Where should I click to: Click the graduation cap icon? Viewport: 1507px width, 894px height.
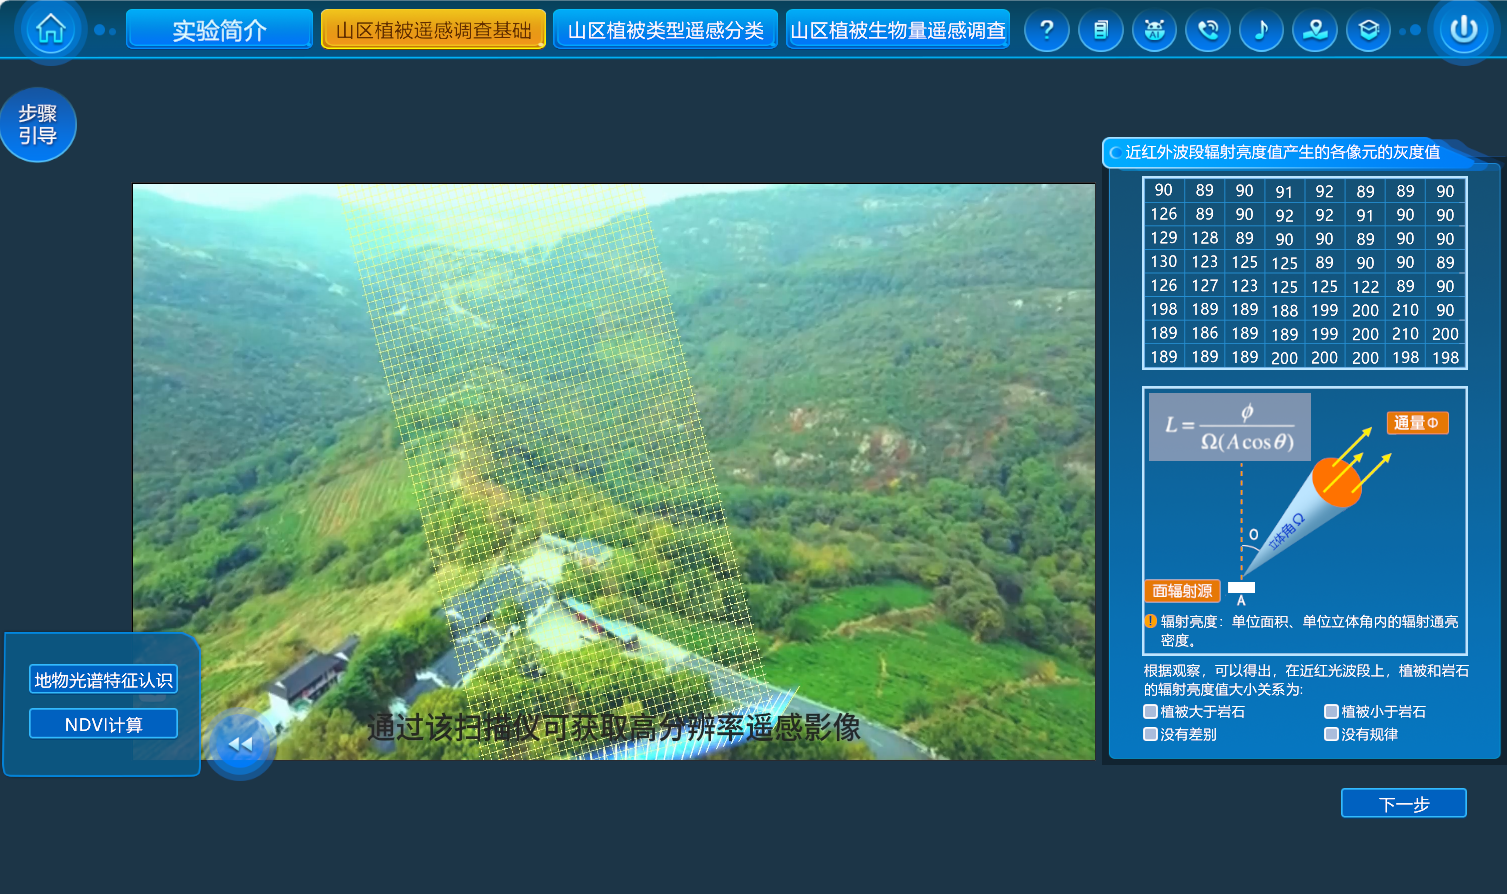(x=1368, y=30)
